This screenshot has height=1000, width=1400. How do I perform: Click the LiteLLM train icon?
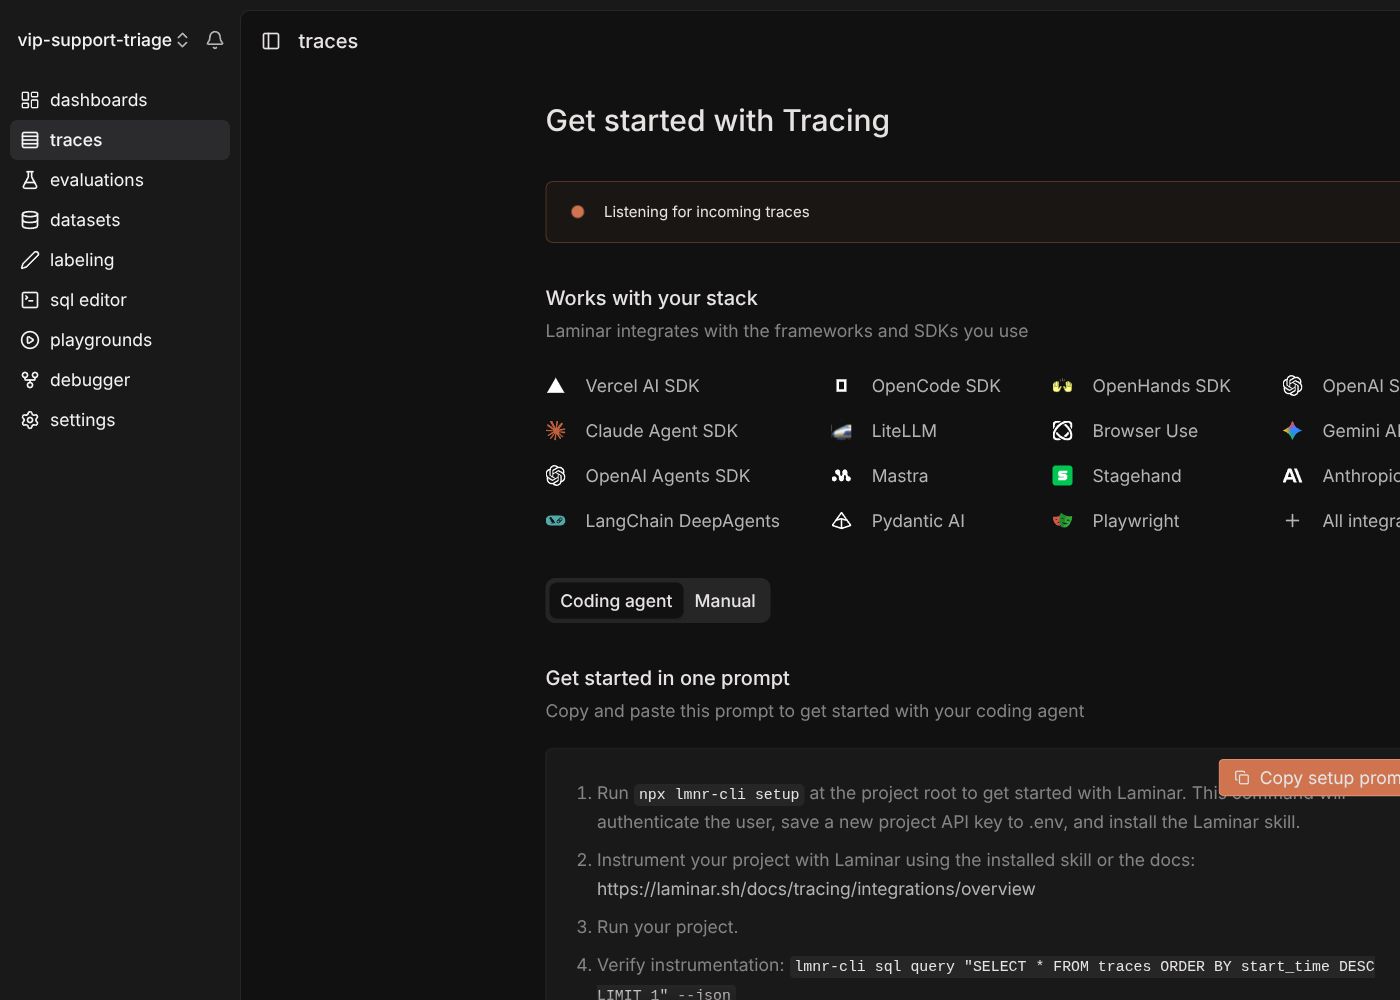(842, 431)
